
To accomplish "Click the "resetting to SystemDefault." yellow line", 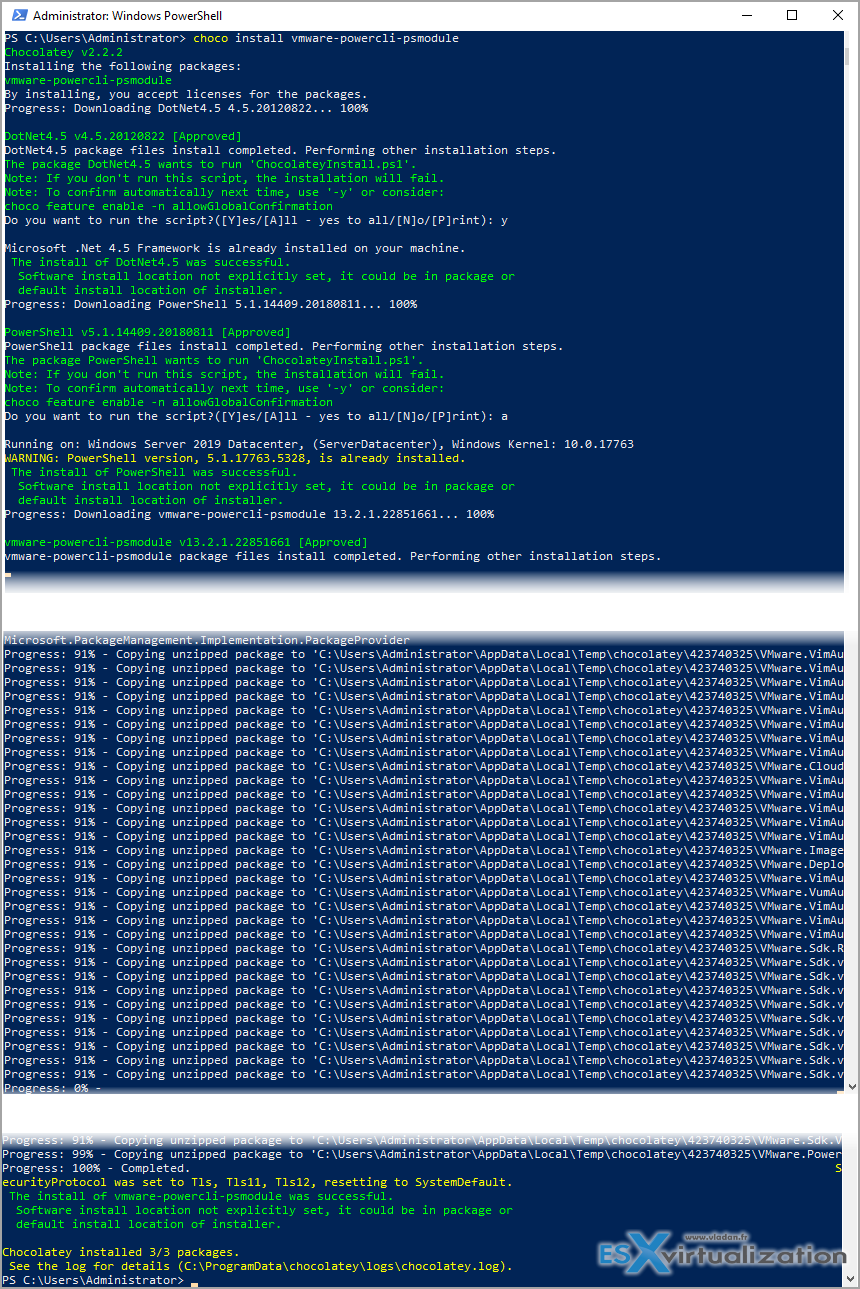I will point(257,1182).
